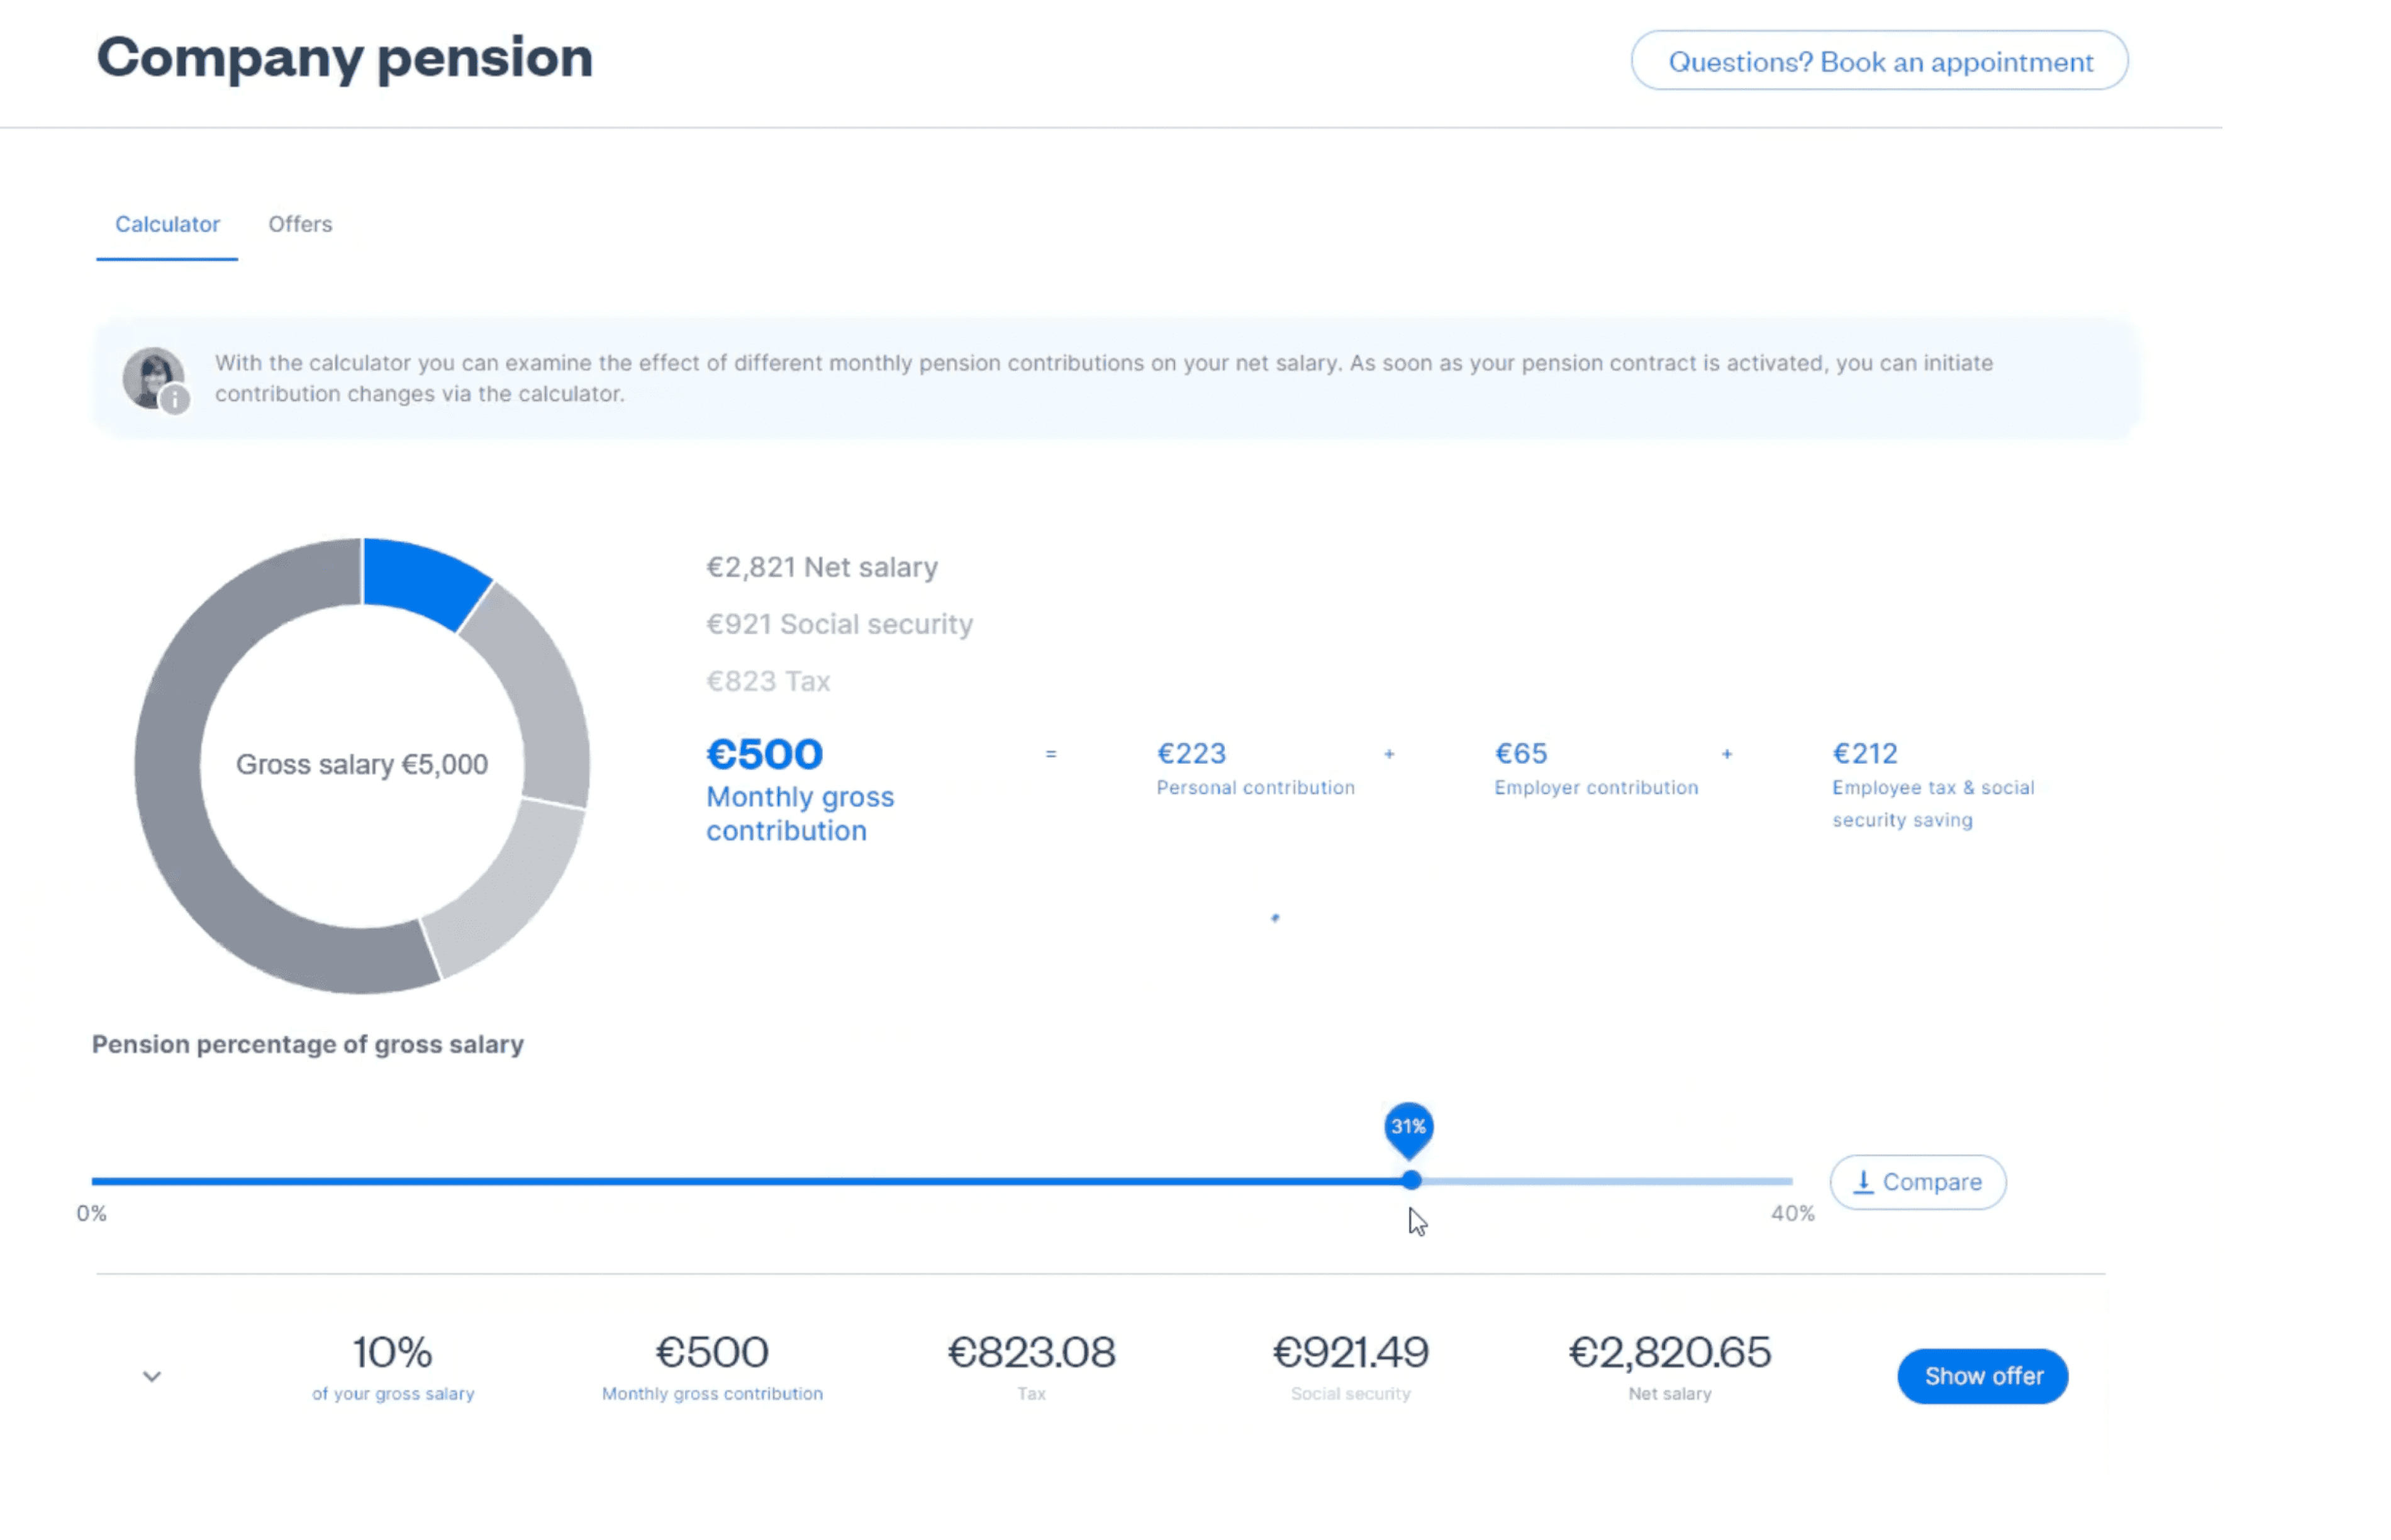Click the download icon in Compare button

(1863, 1182)
